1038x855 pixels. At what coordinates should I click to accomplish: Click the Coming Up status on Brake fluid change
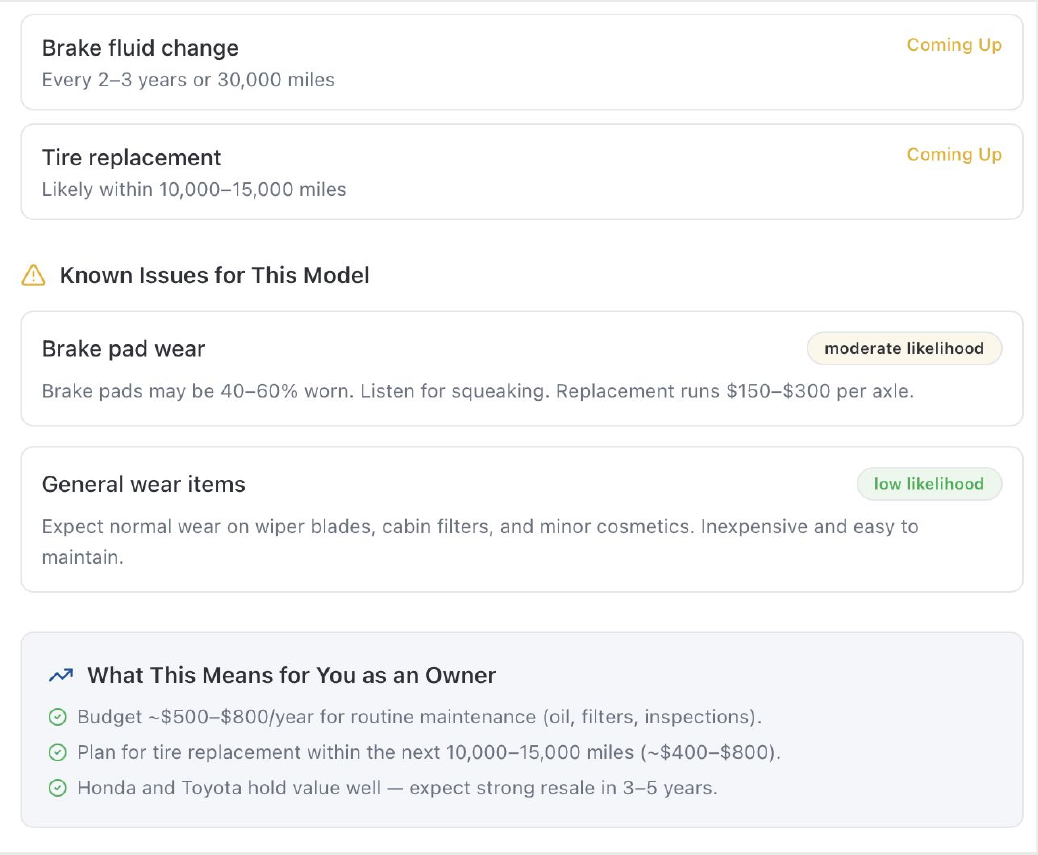[954, 45]
